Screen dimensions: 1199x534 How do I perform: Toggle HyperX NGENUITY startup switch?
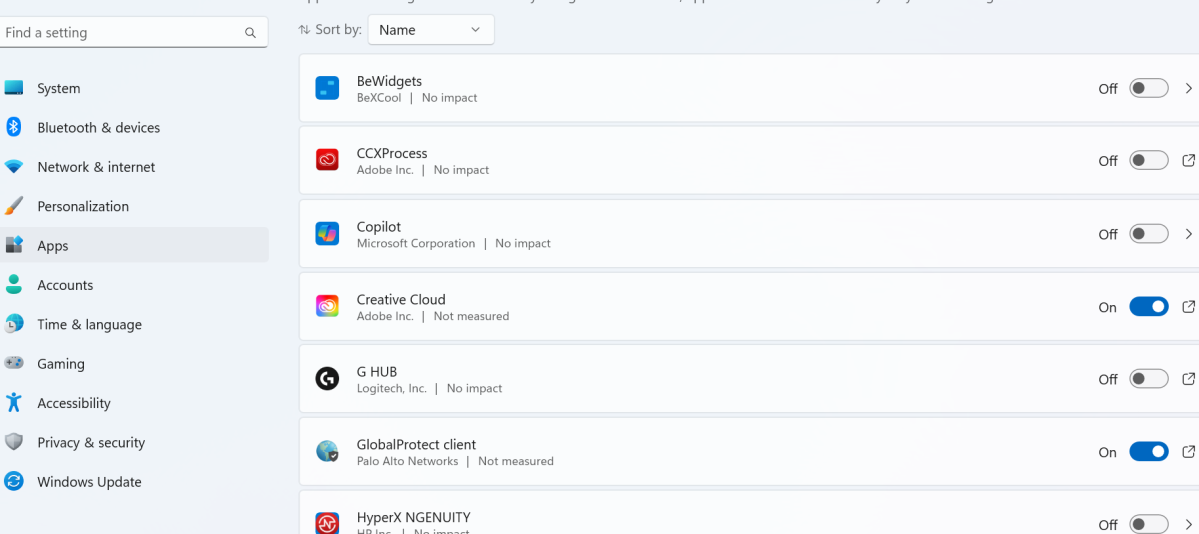coord(1149,524)
